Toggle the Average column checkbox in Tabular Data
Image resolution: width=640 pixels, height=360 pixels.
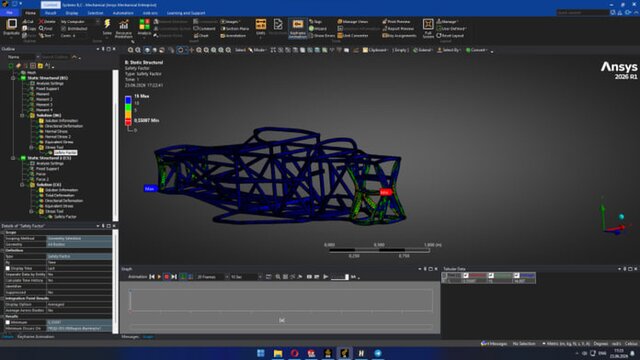tap(516, 276)
